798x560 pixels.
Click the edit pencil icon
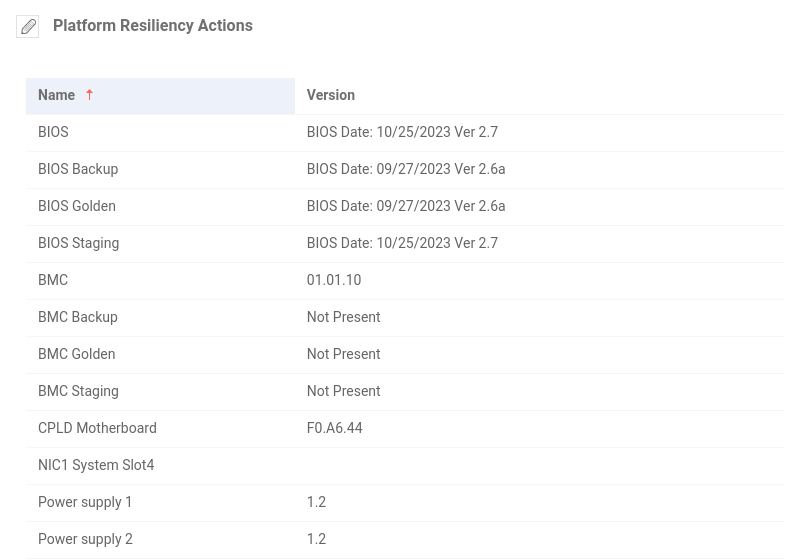click(28, 27)
